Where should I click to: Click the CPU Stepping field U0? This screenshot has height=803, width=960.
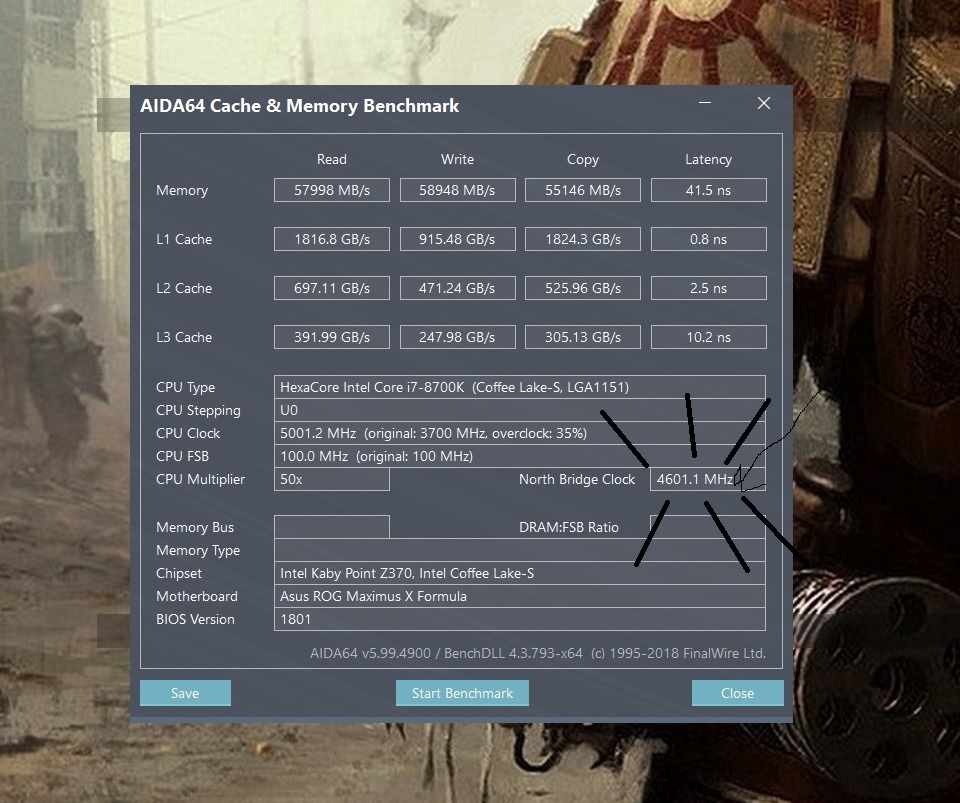point(520,410)
